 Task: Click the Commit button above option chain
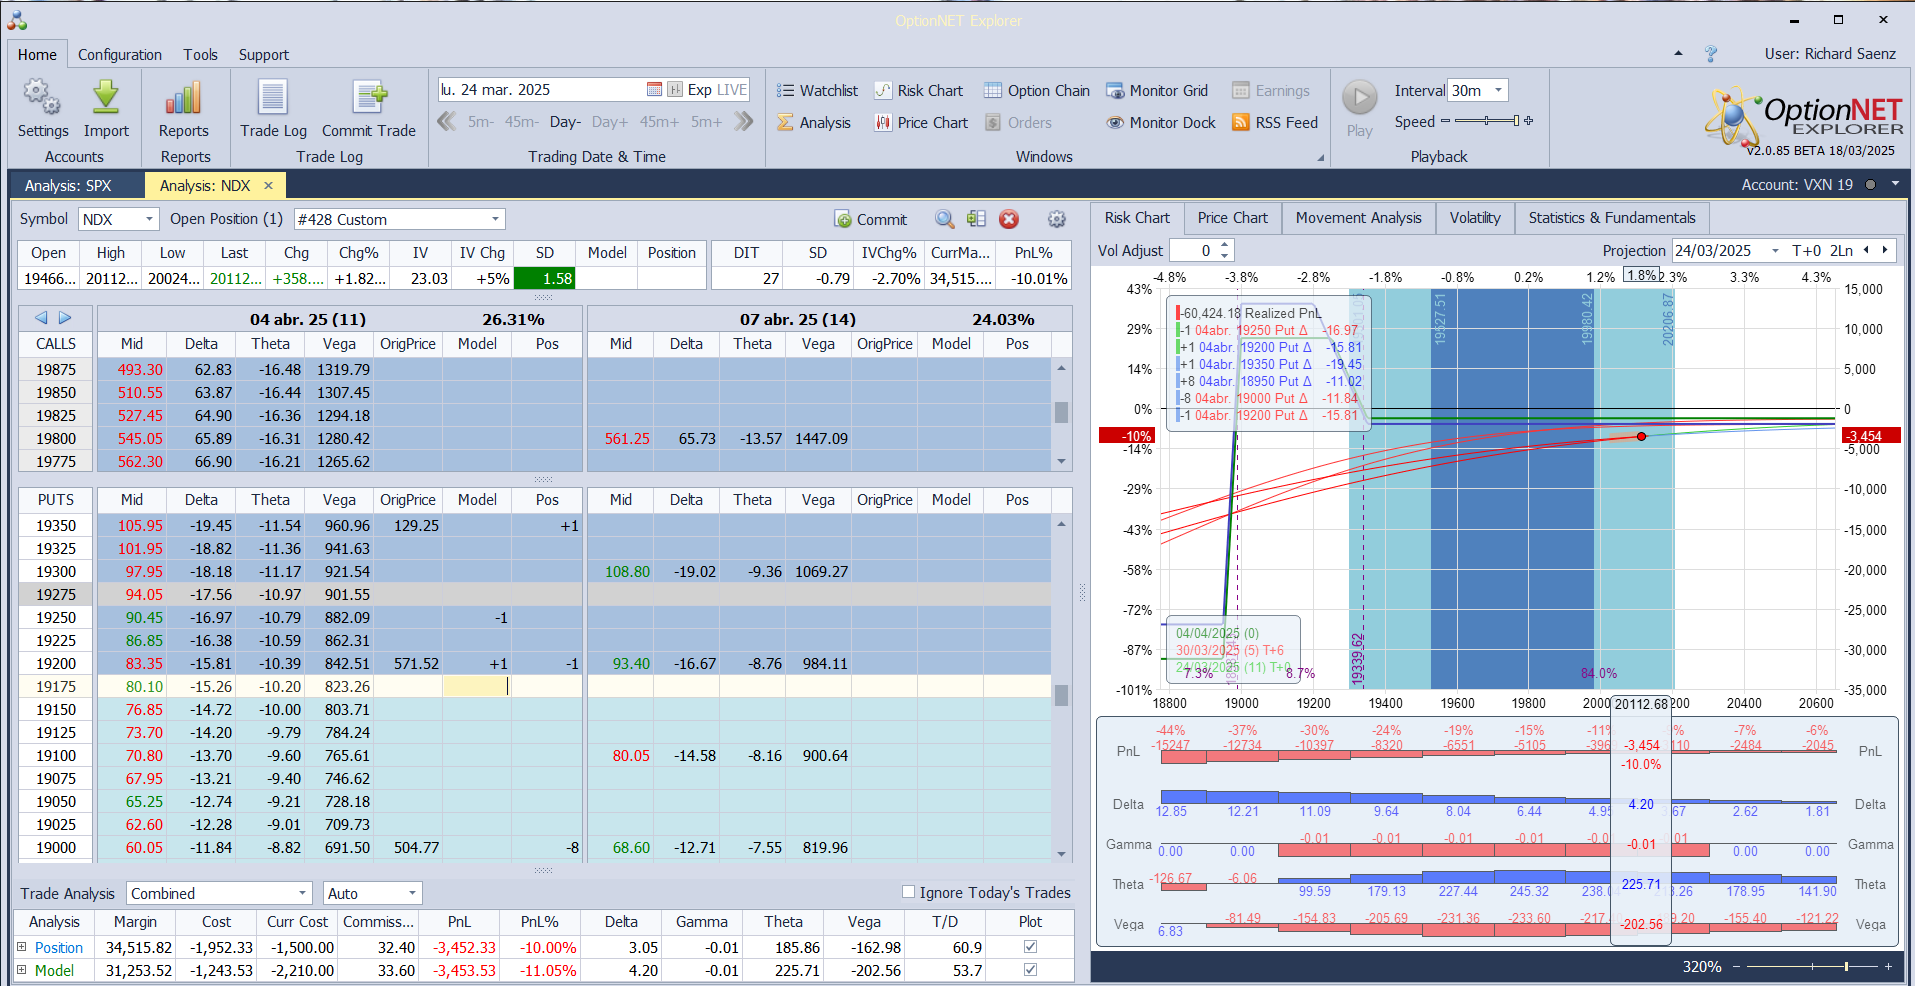[x=870, y=219]
